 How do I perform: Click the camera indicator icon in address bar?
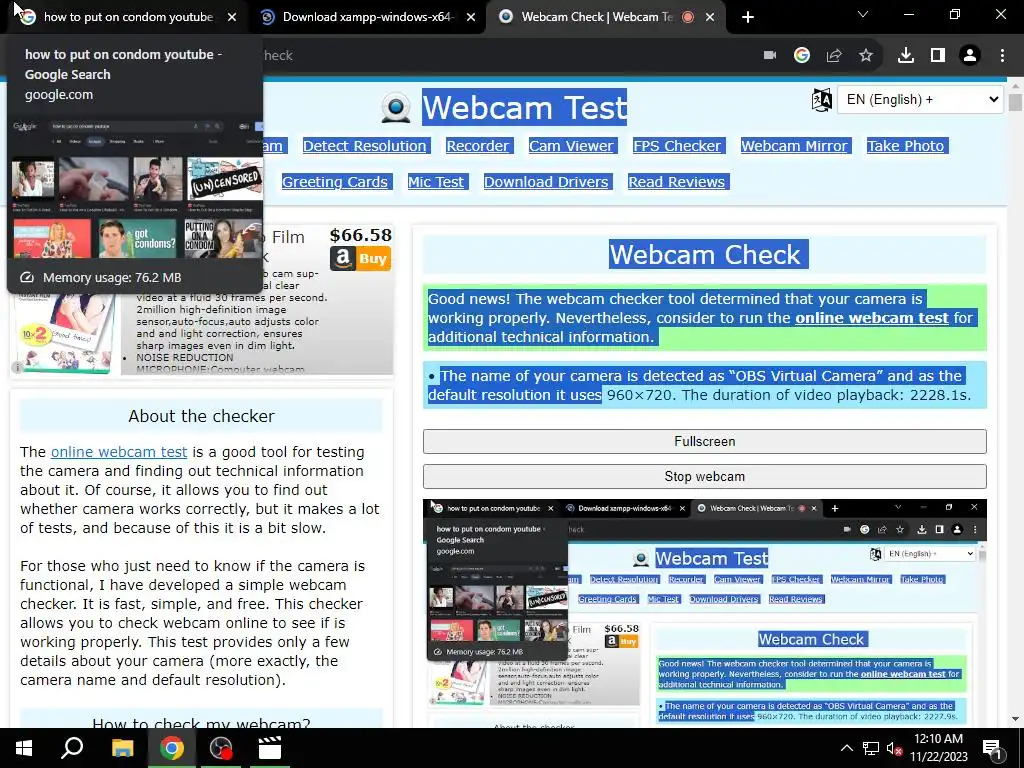(x=770, y=56)
